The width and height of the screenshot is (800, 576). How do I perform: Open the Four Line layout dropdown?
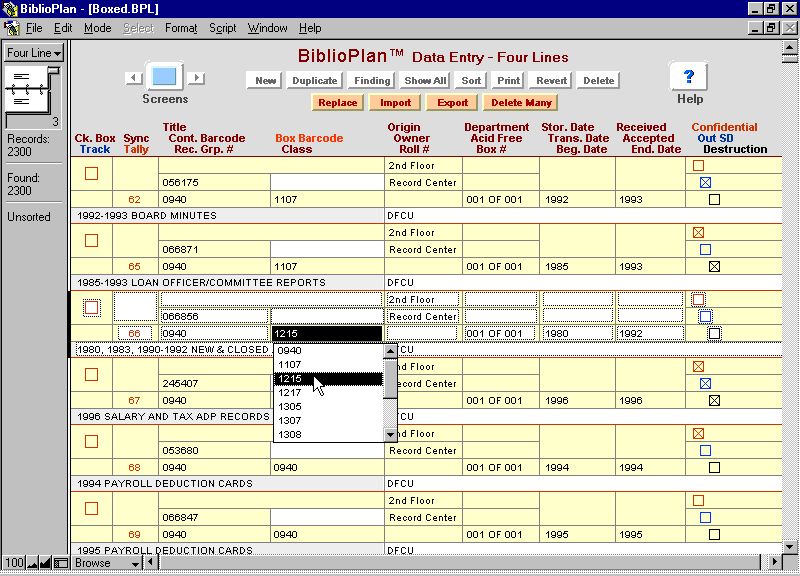(34, 53)
